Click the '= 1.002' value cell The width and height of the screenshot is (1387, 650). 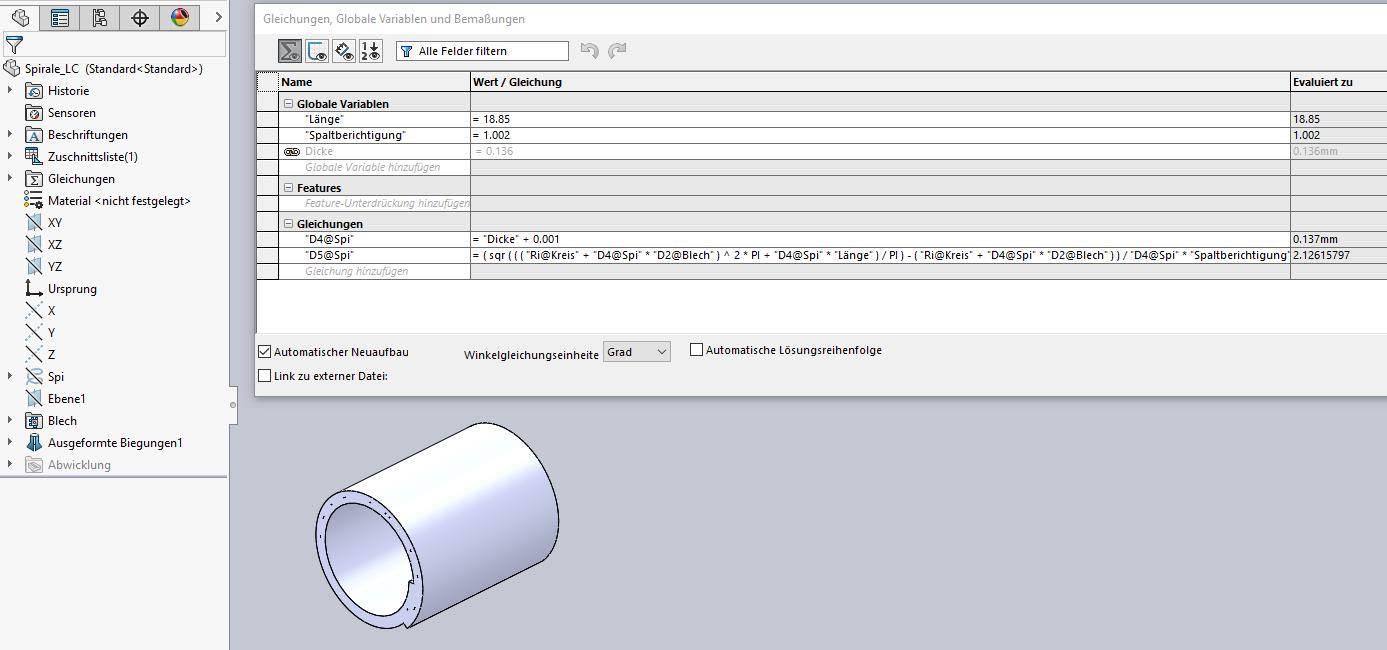(x=880, y=136)
